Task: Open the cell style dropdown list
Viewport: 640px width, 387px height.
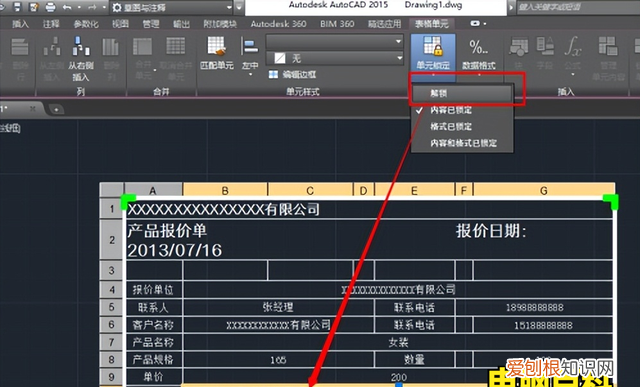Action: (x=335, y=42)
